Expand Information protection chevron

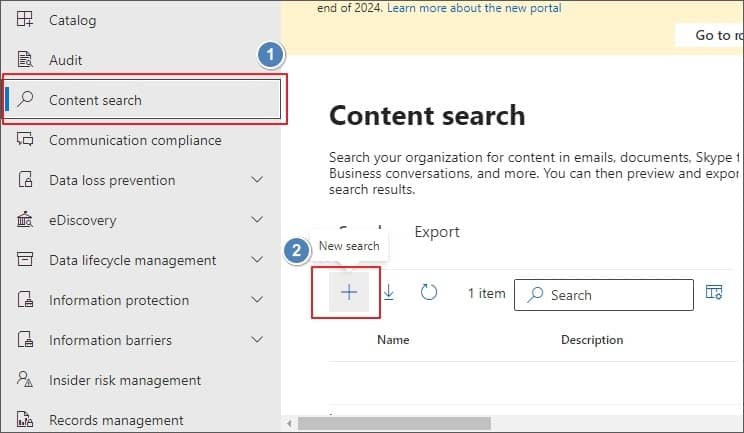[257, 299]
